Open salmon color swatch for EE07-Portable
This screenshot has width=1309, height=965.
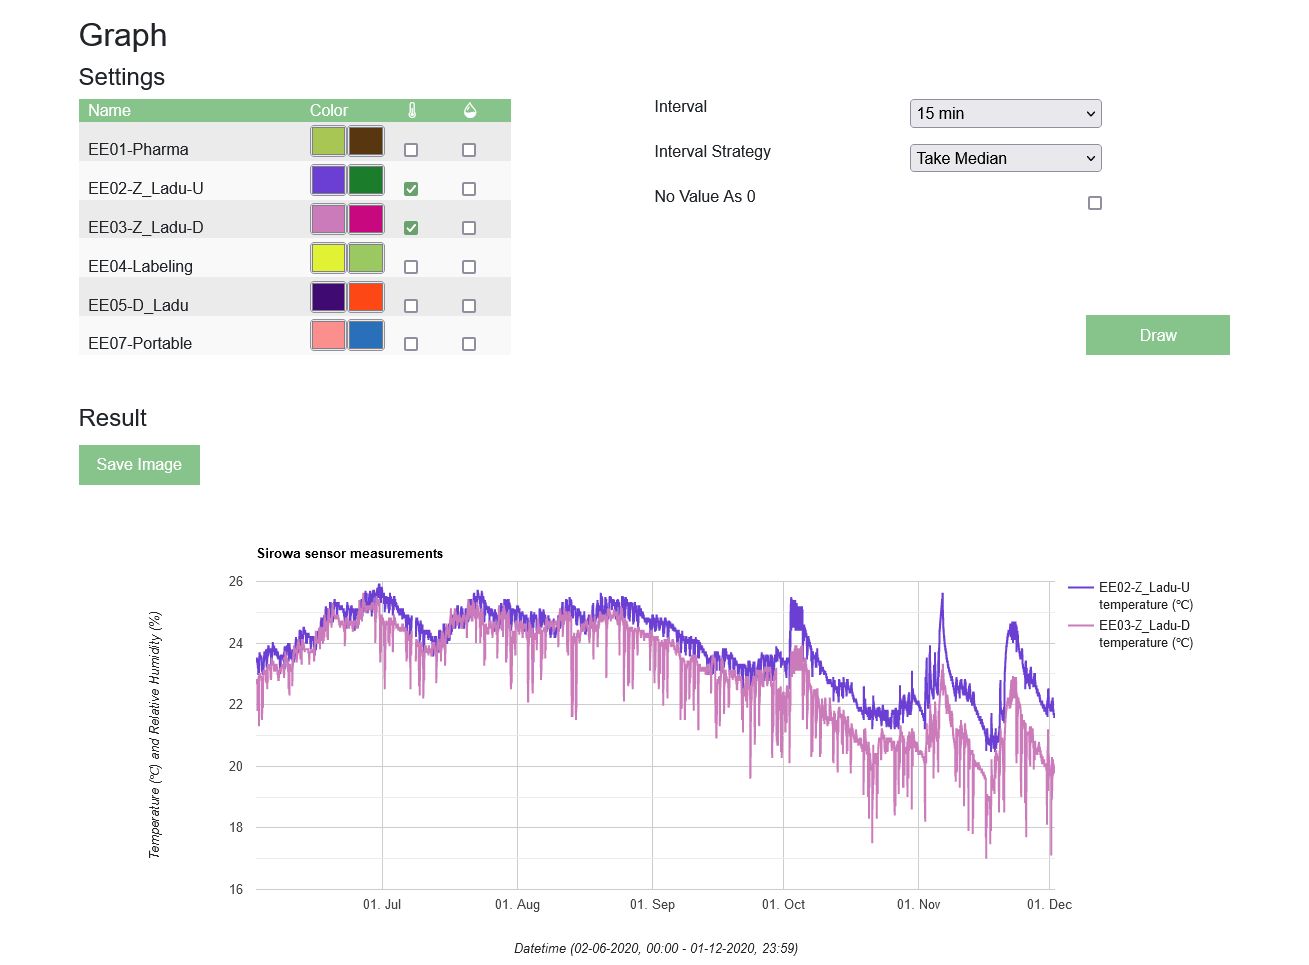point(328,335)
